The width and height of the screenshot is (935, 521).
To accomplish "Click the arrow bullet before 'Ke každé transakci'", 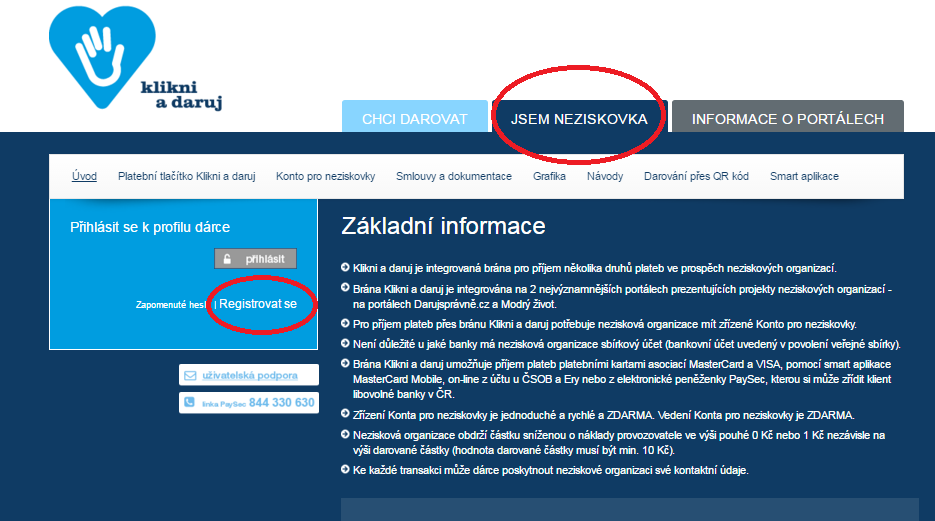I will (345, 469).
